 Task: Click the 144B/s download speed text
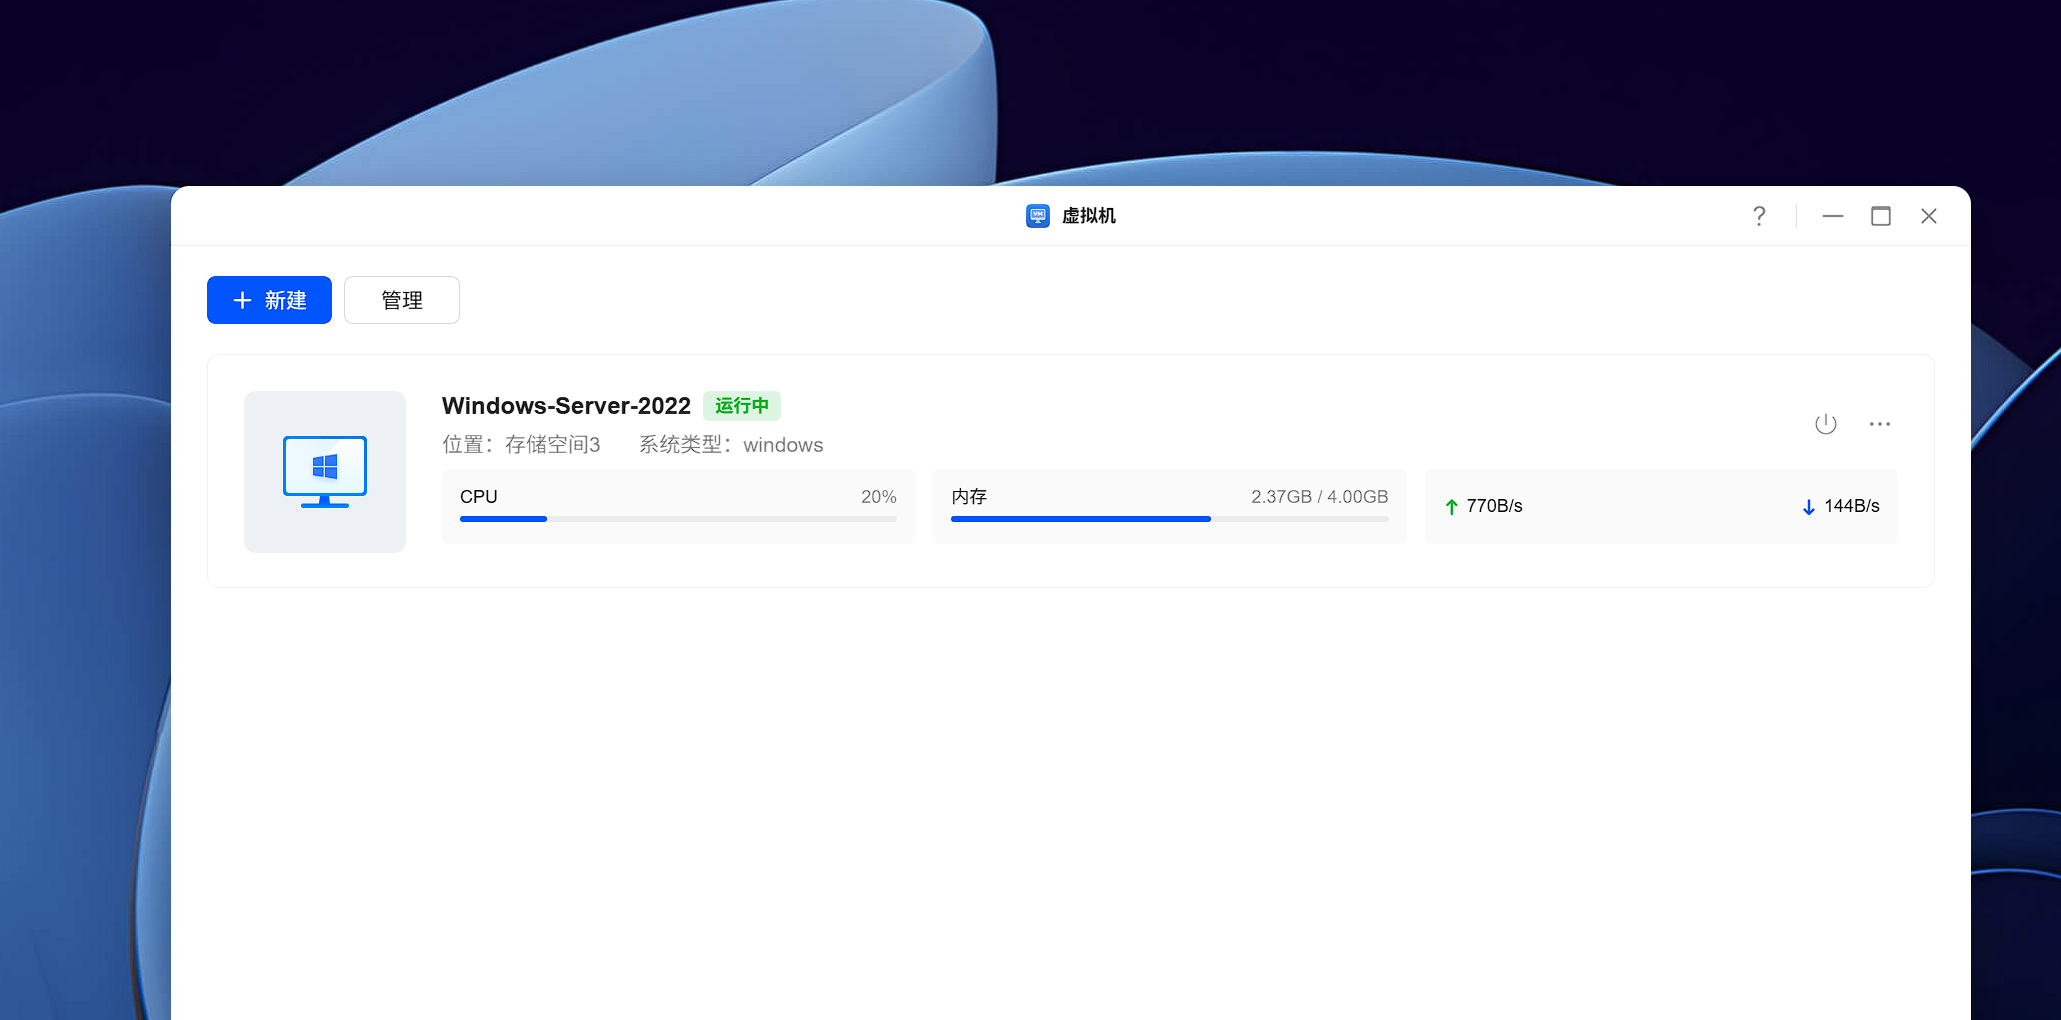click(1852, 506)
